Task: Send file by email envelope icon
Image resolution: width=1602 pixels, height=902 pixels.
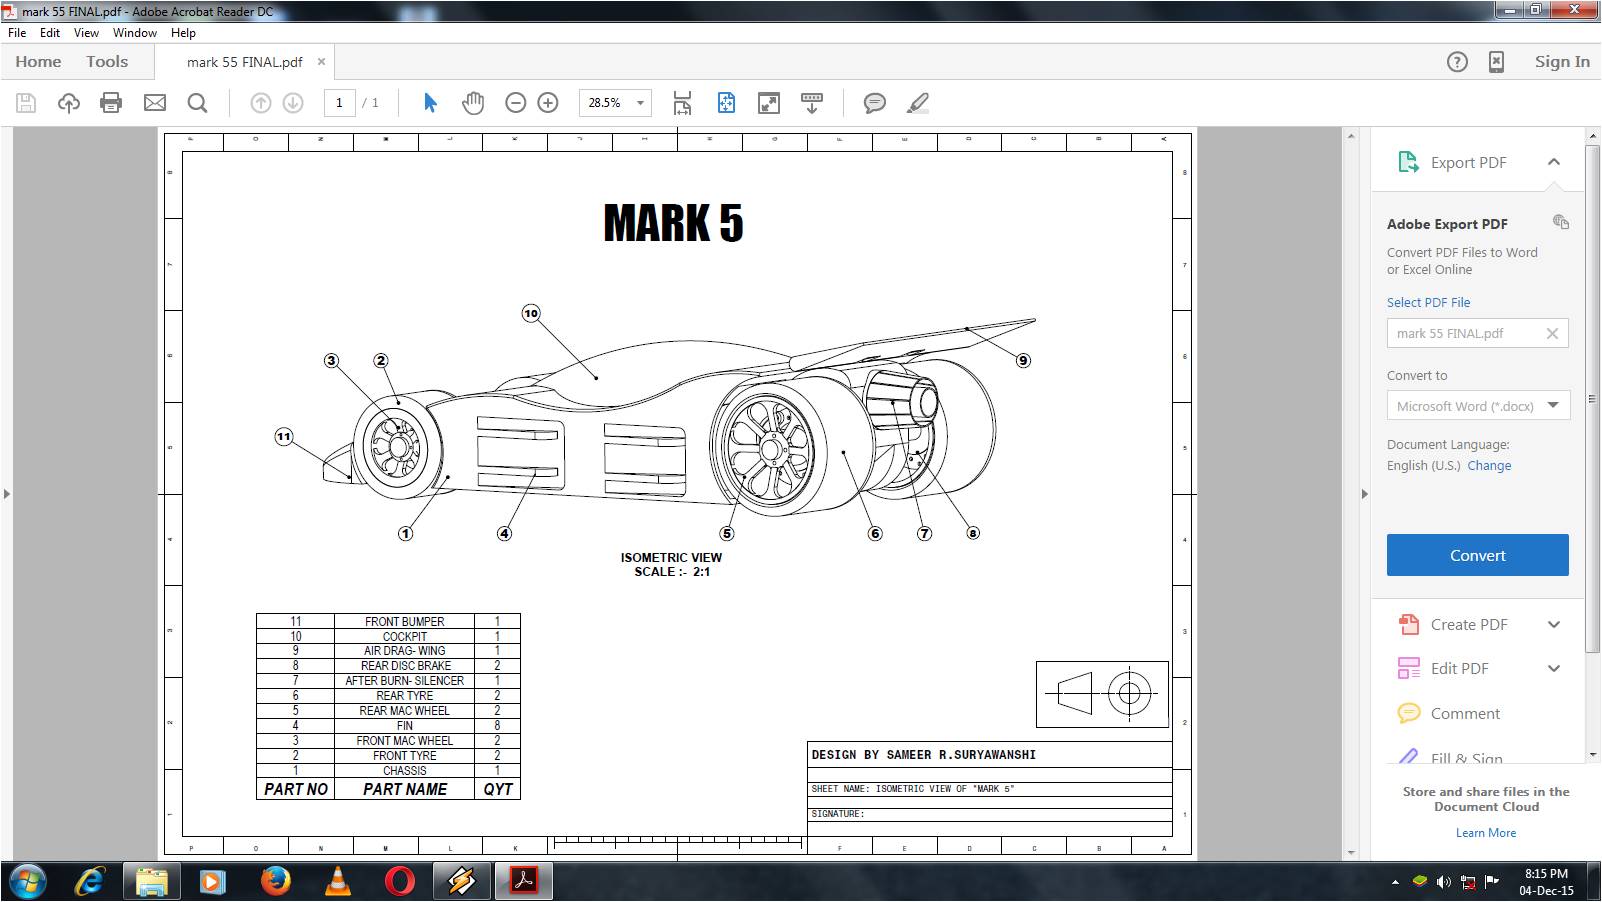Action: (155, 102)
